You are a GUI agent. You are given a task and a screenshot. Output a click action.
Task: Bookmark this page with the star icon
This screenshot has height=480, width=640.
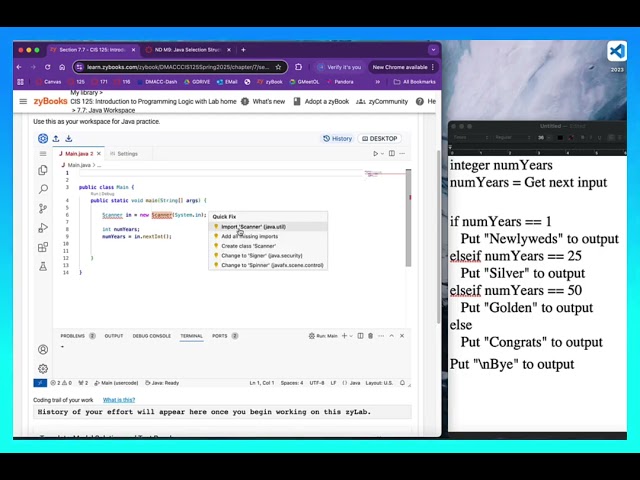coord(278,67)
